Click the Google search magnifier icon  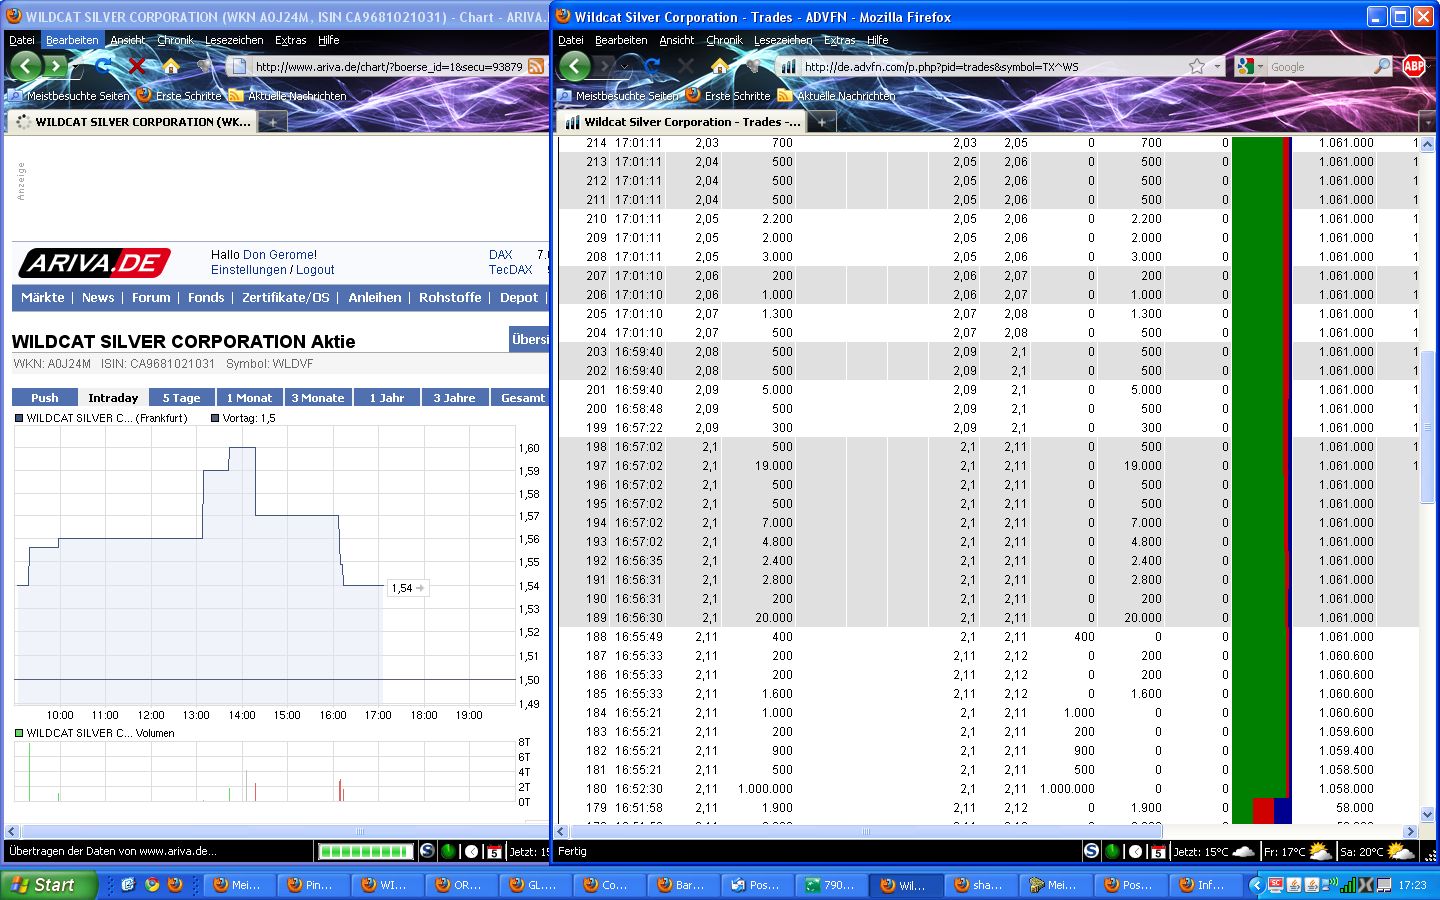pos(1382,66)
